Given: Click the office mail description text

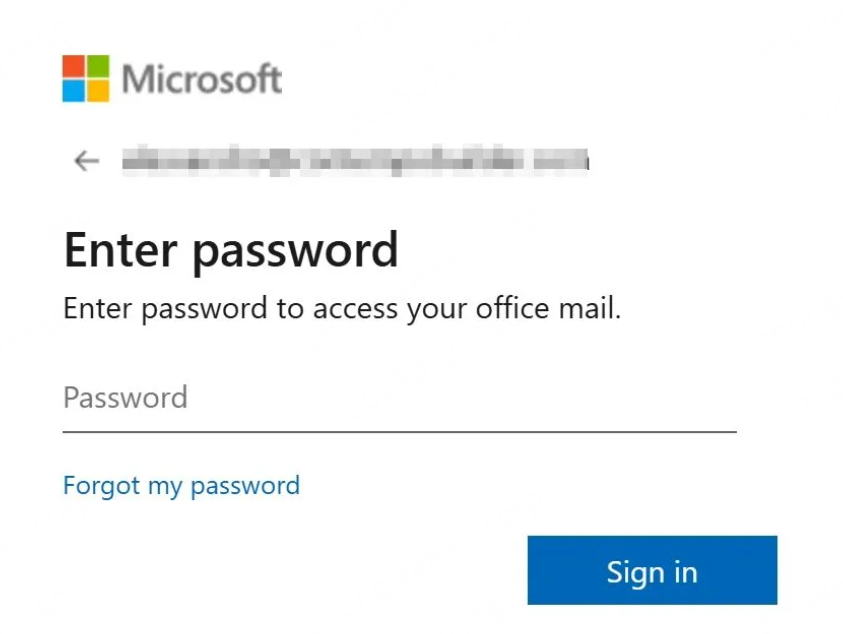Looking at the screenshot, I should pos(342,309).
